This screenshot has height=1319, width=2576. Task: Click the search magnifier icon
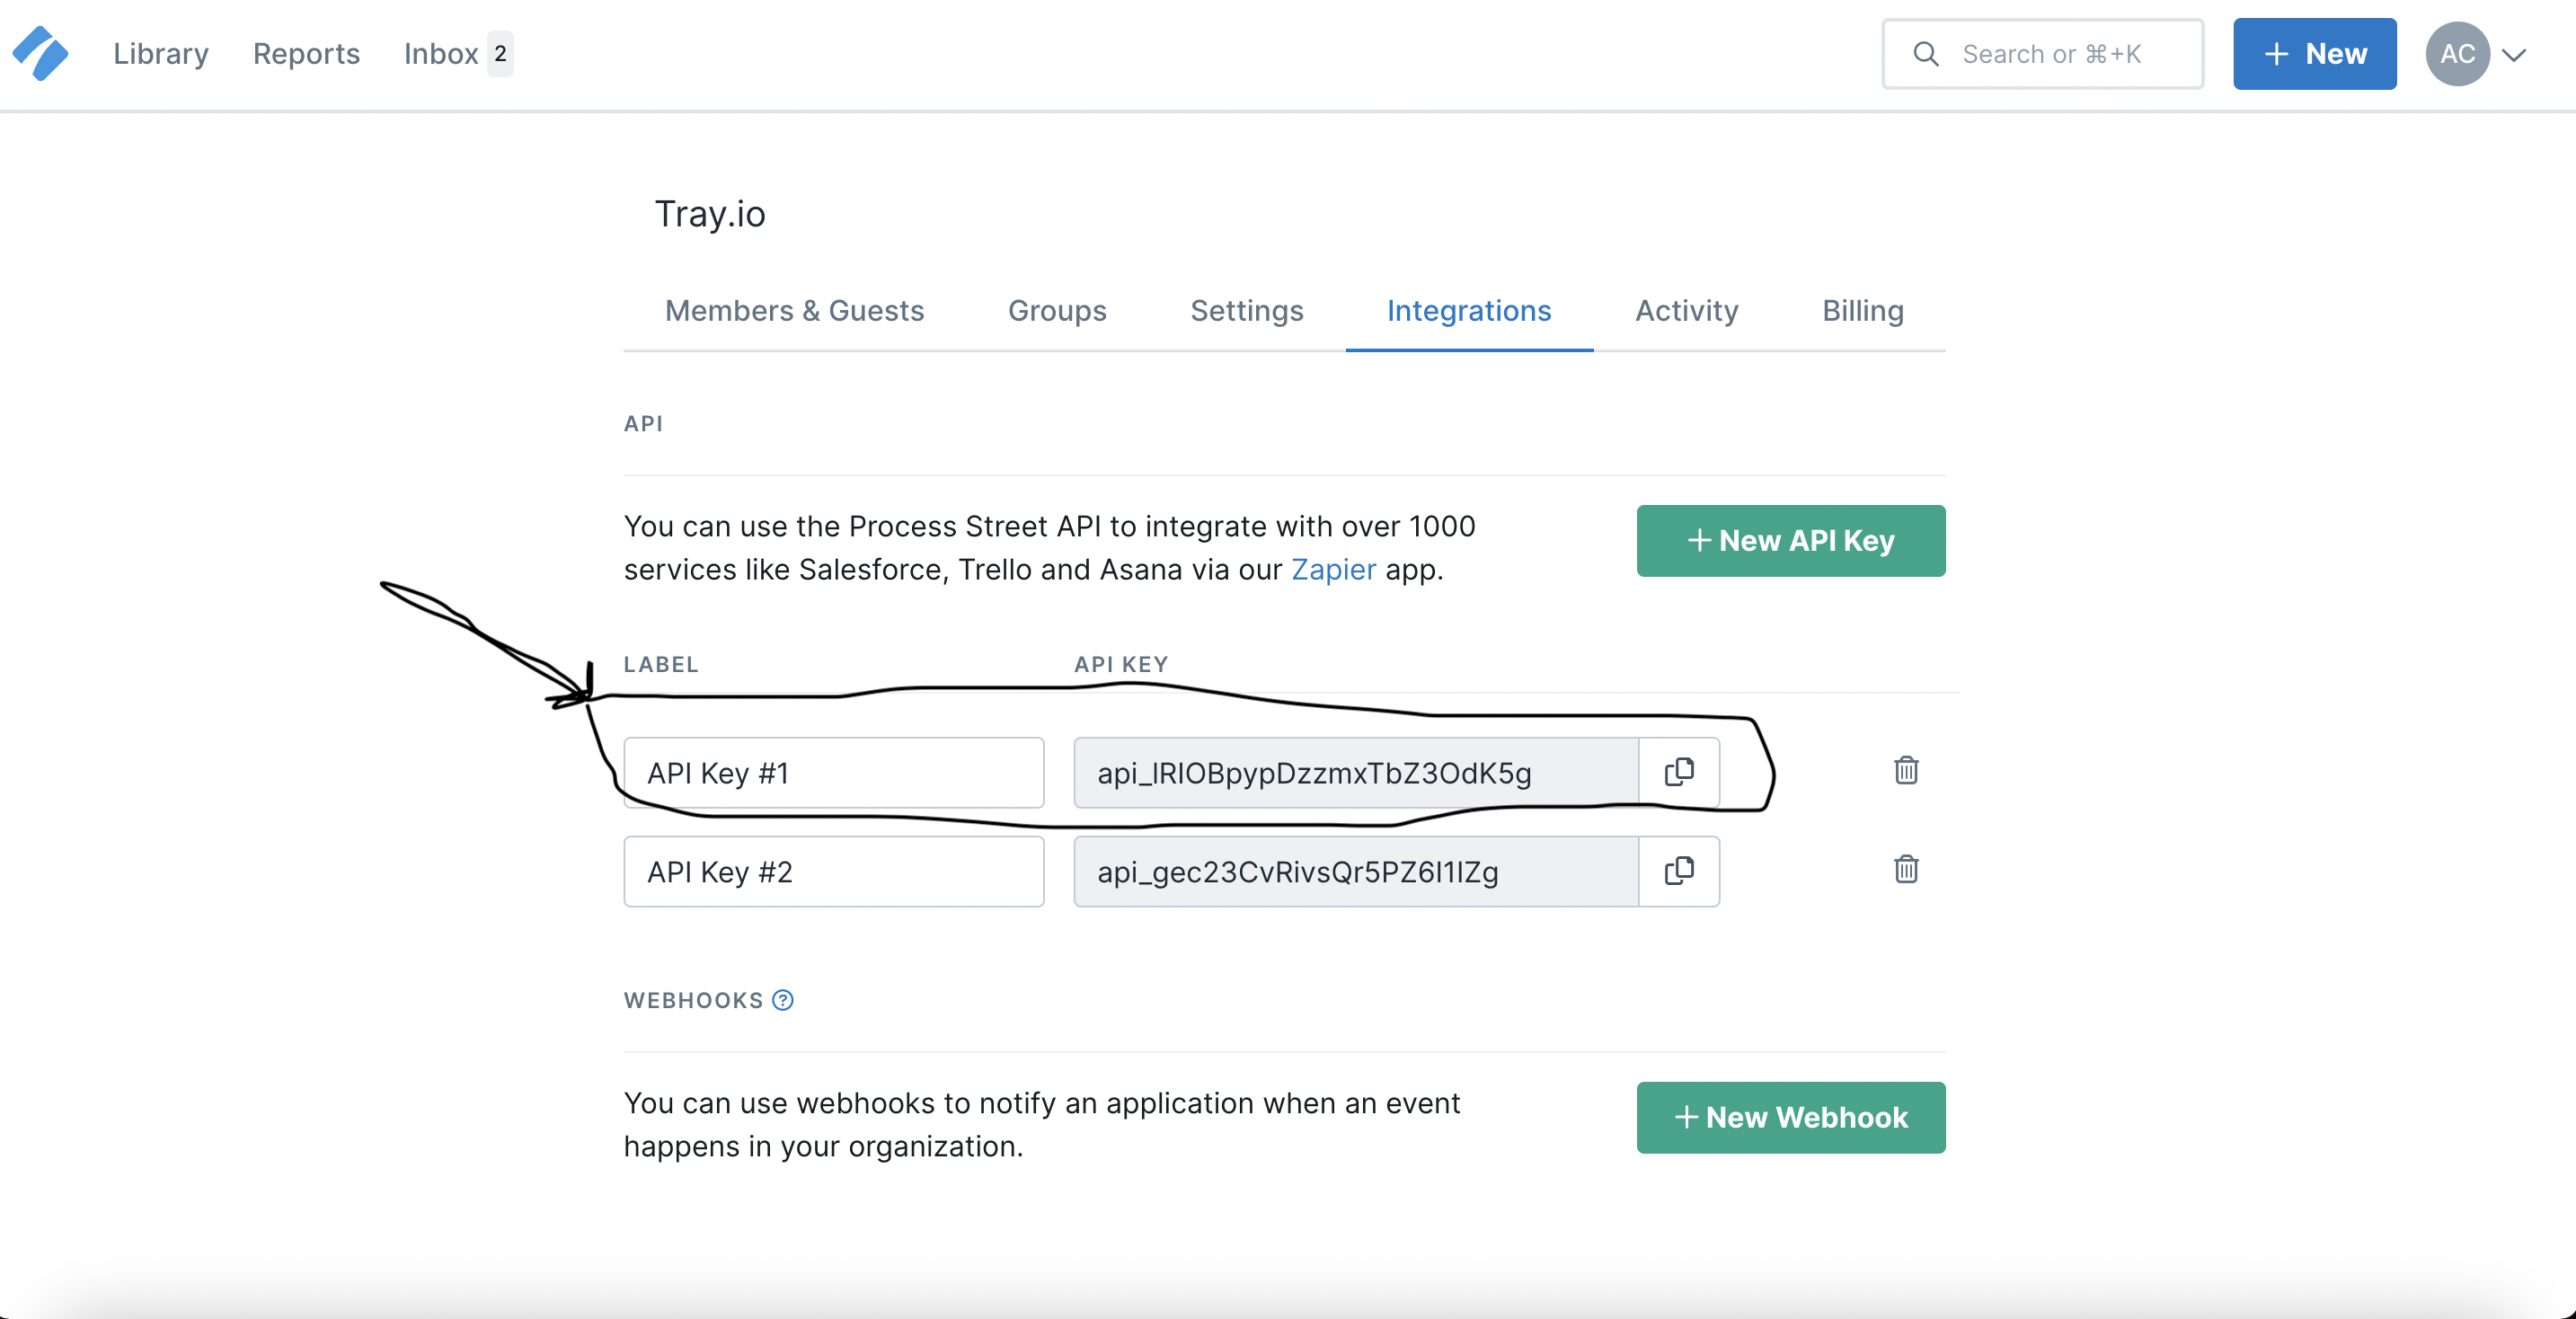click(1925, 53)
